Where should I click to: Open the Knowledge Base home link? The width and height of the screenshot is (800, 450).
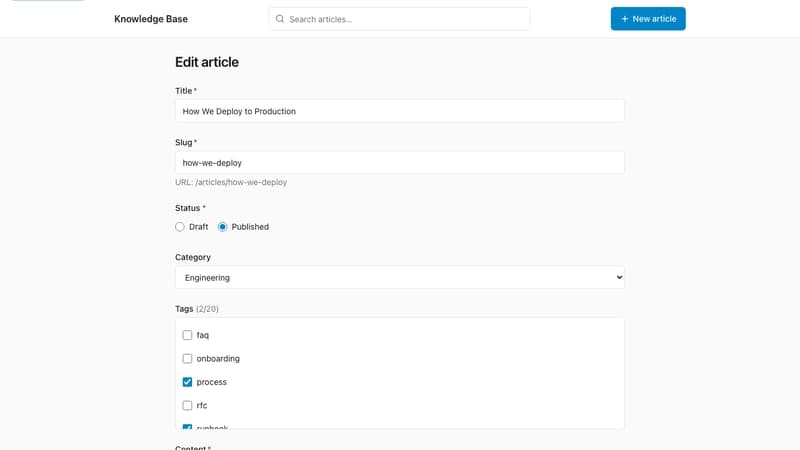pos(151,19)
